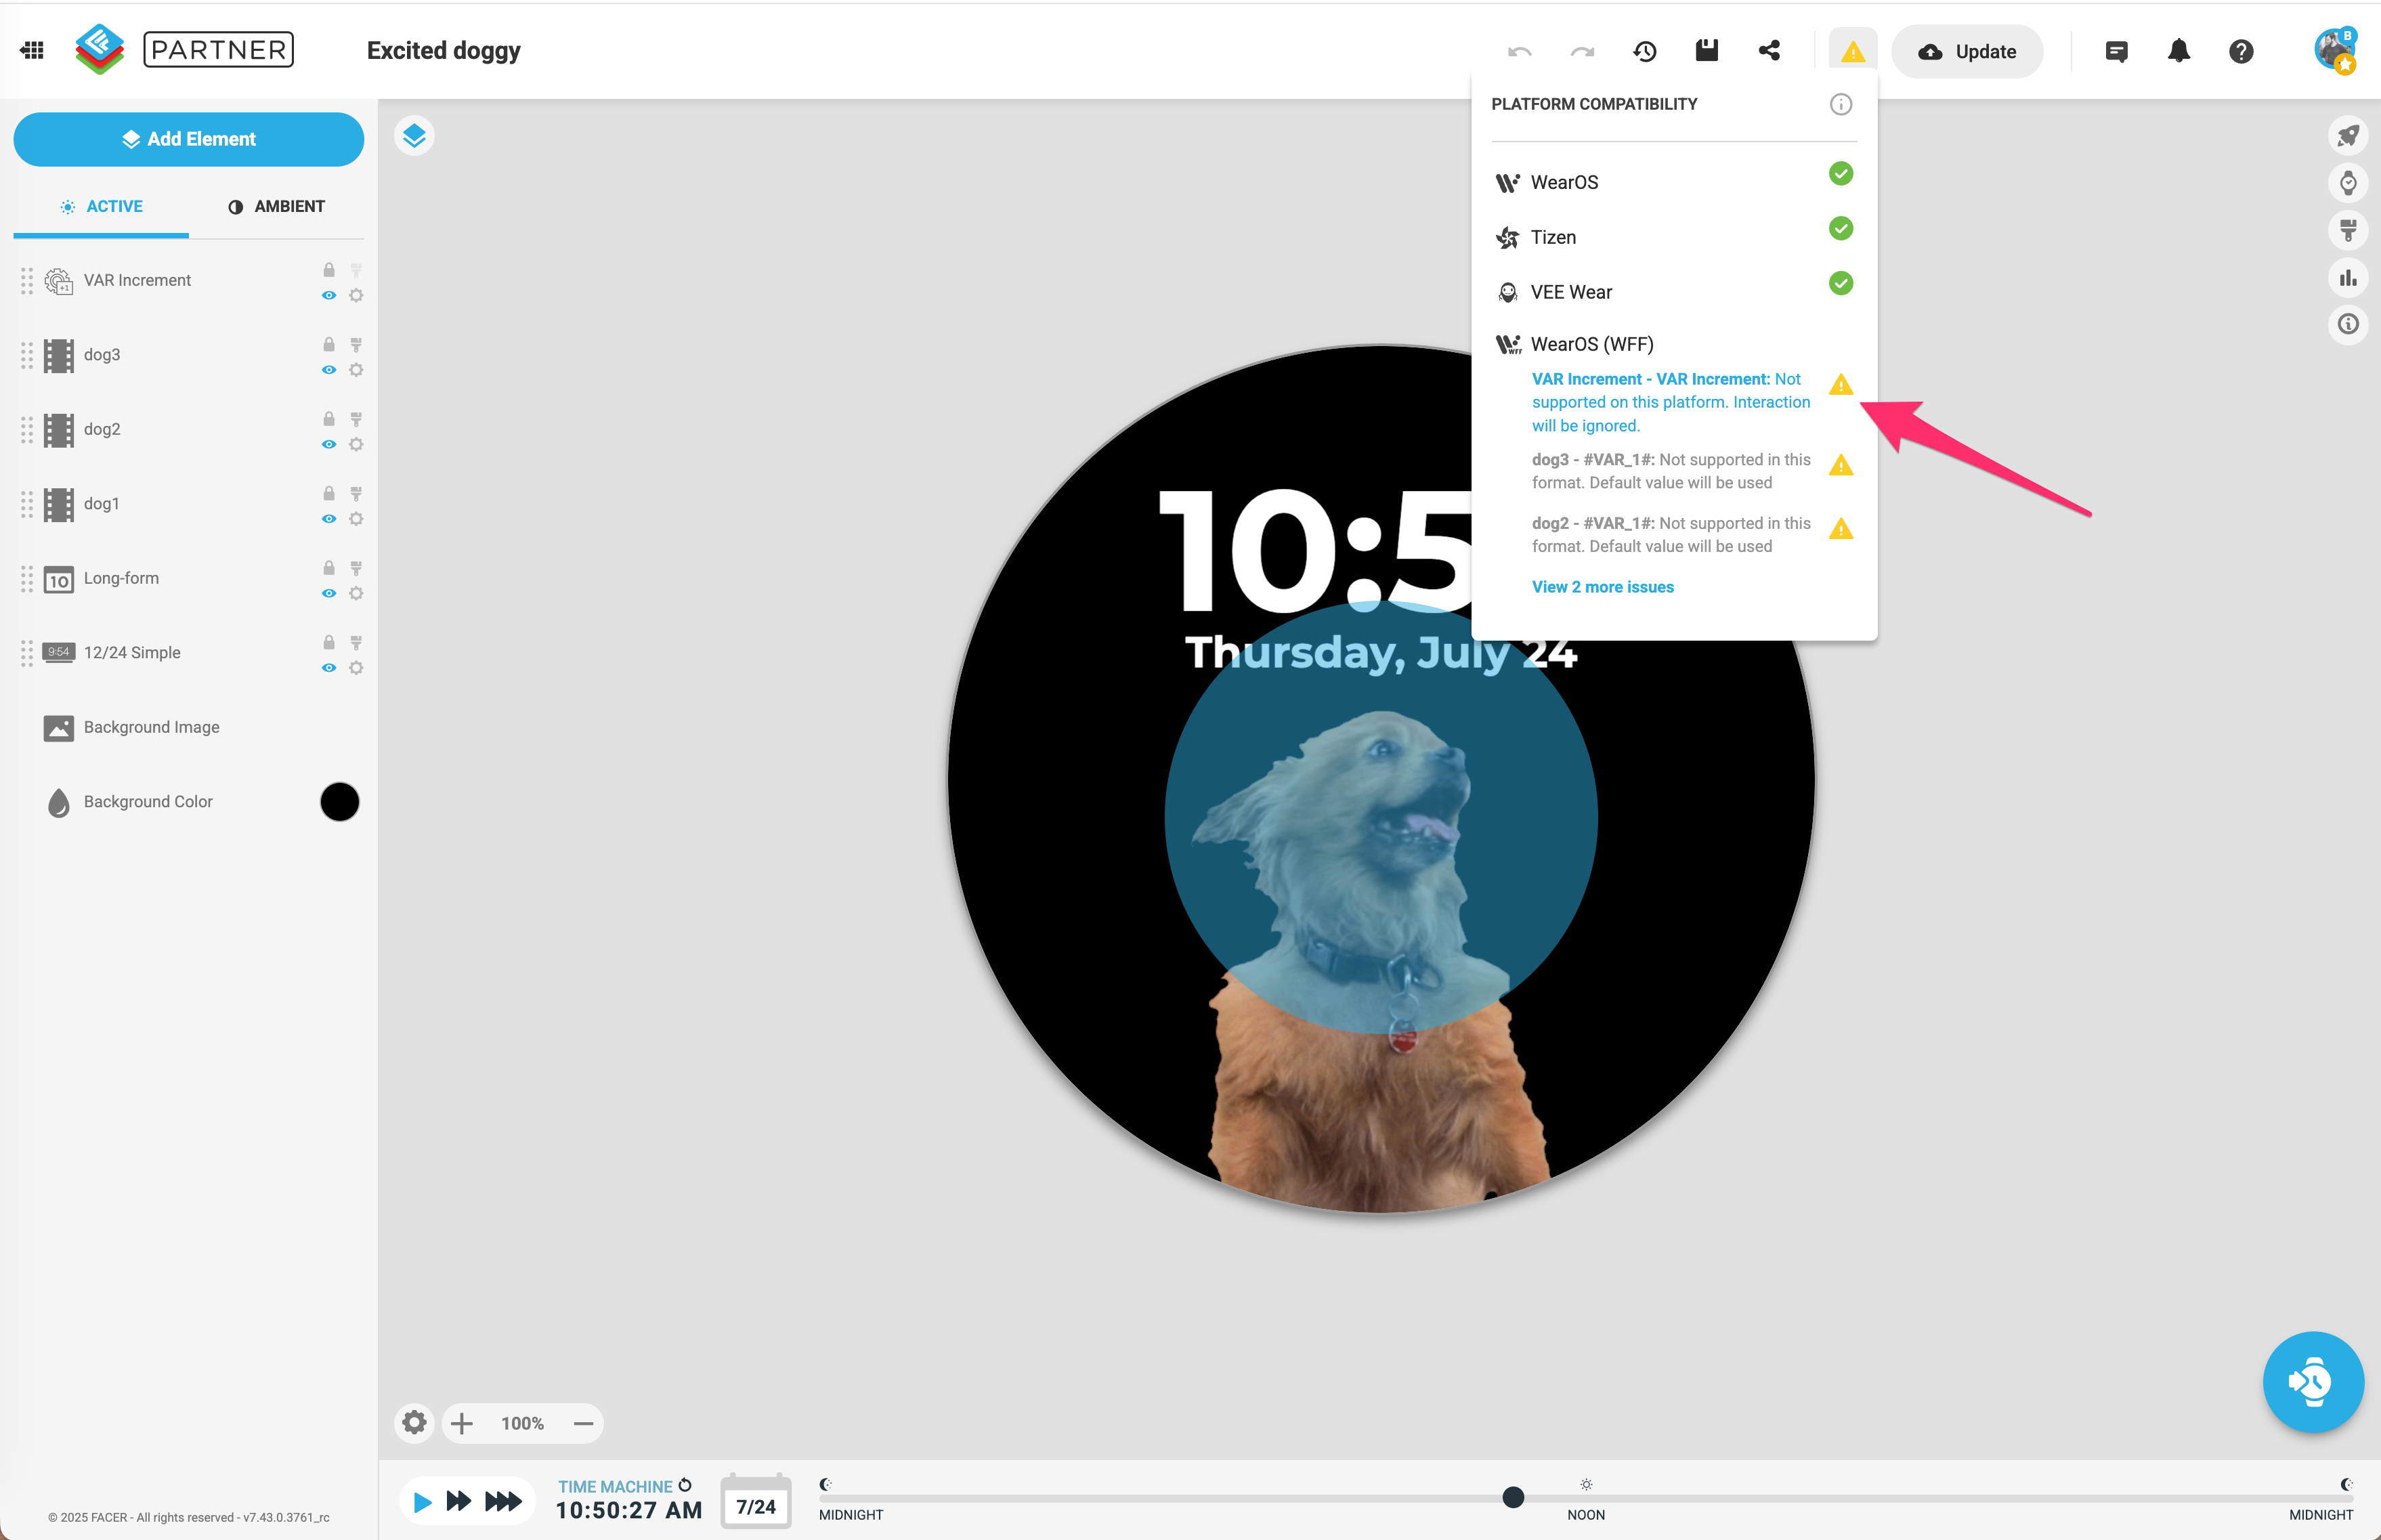Image resolution: width=2381 pixels, height=1540 pixels.
Task: Click the WearOS (WFF) platform row
Action: tap(1674, 344)
